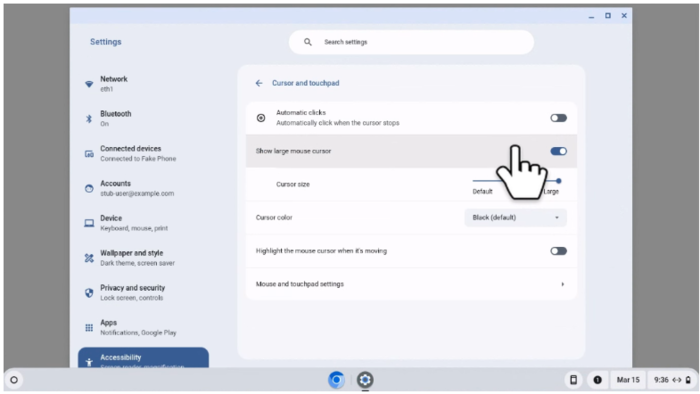The image size is (700, 394).
Task: Click the Network wifi icon in the sidebar
Action: coord(89,84)
